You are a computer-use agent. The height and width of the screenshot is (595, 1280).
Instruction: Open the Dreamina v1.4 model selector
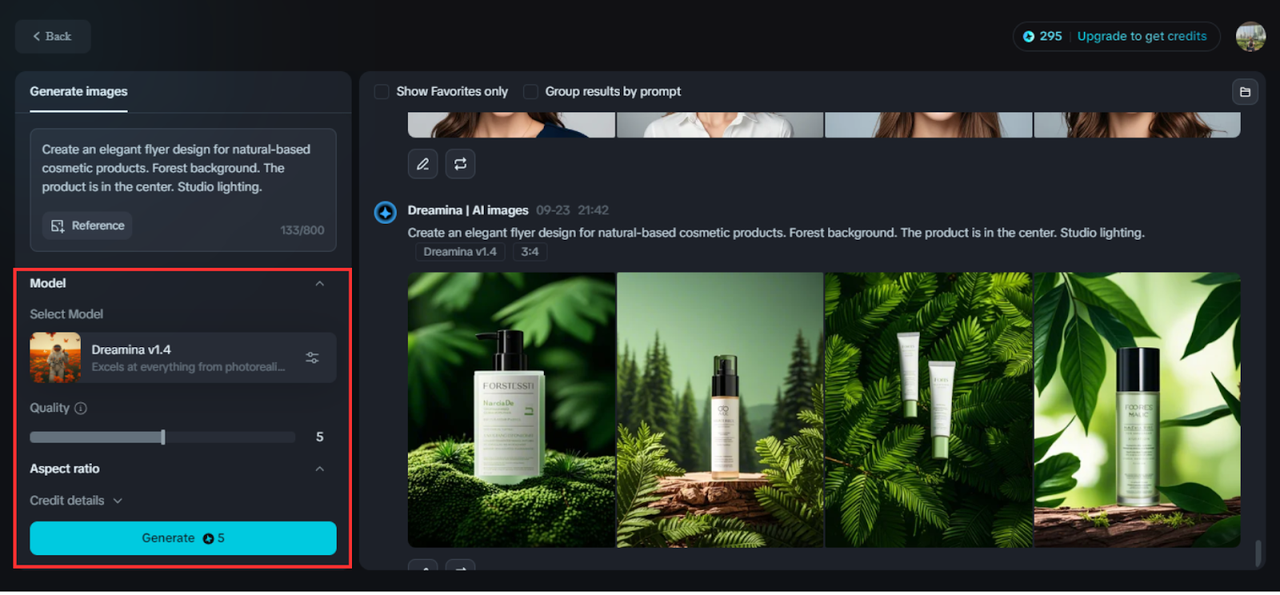pos(183,358)
